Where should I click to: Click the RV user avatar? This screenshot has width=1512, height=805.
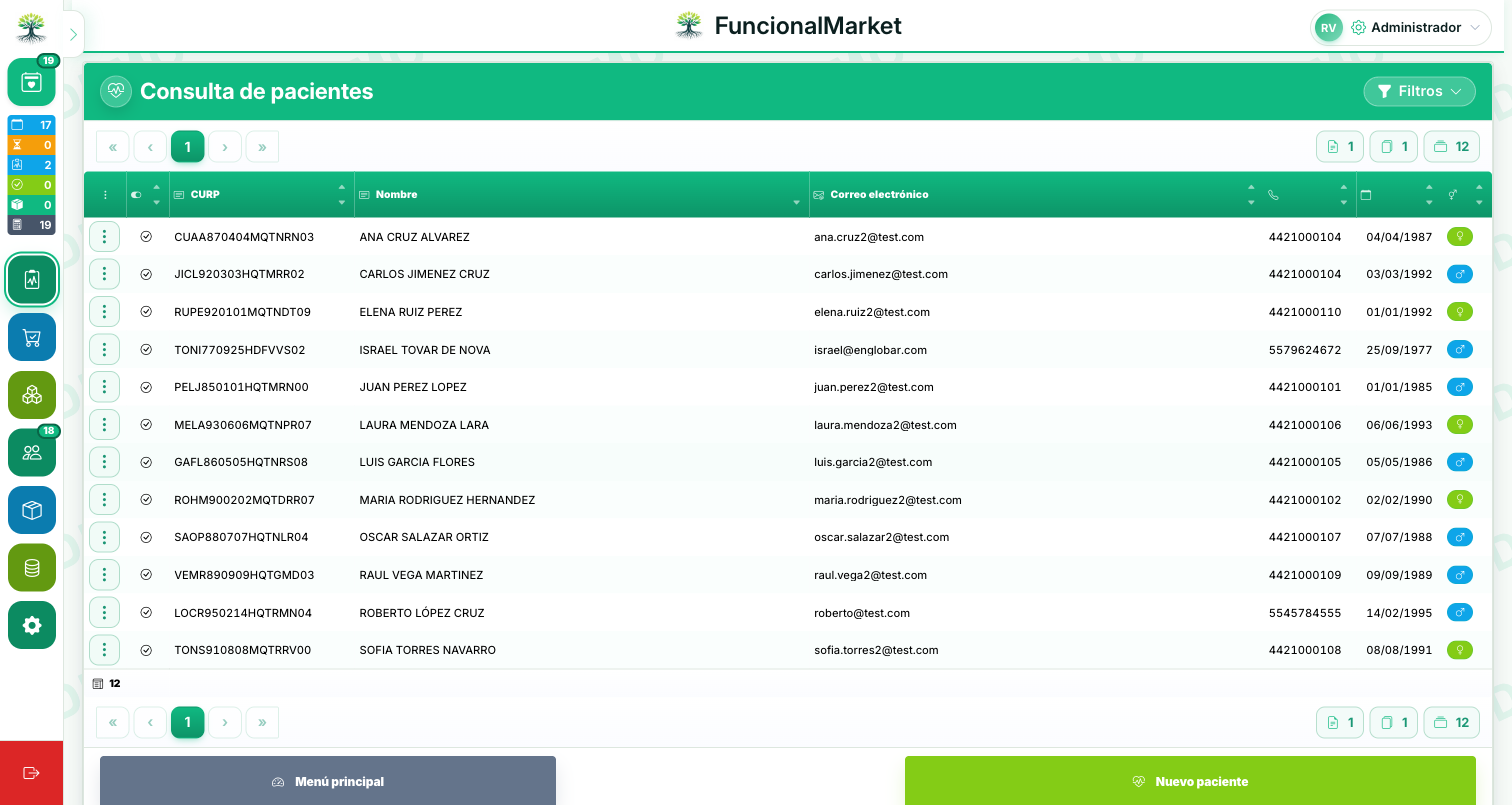click(1328, 28)
